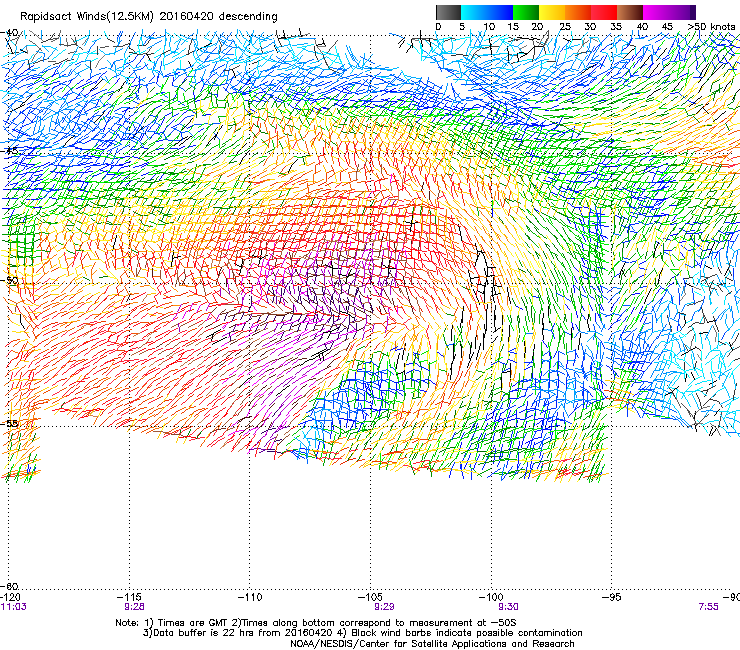Click the 9:28 pass time label
This screenshot has height=650, width=740.
click(x=135, y=607)
